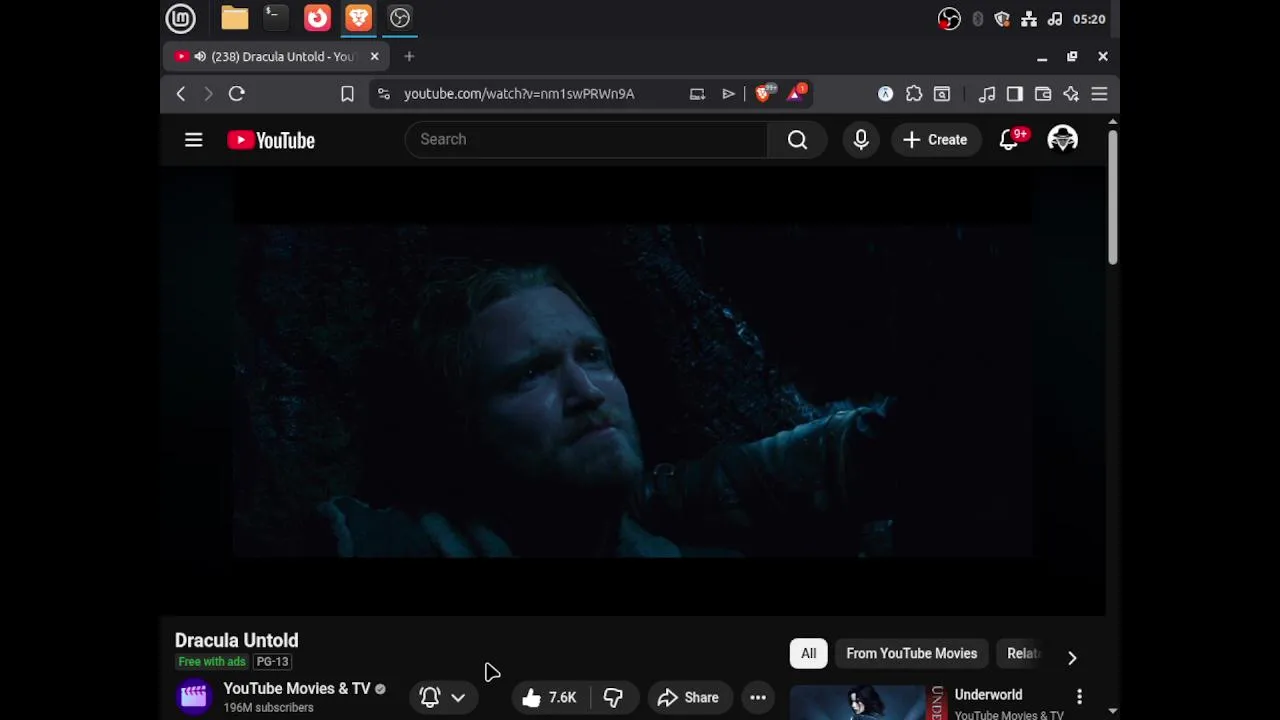Go to the YouTube home logo

[271, 140]
